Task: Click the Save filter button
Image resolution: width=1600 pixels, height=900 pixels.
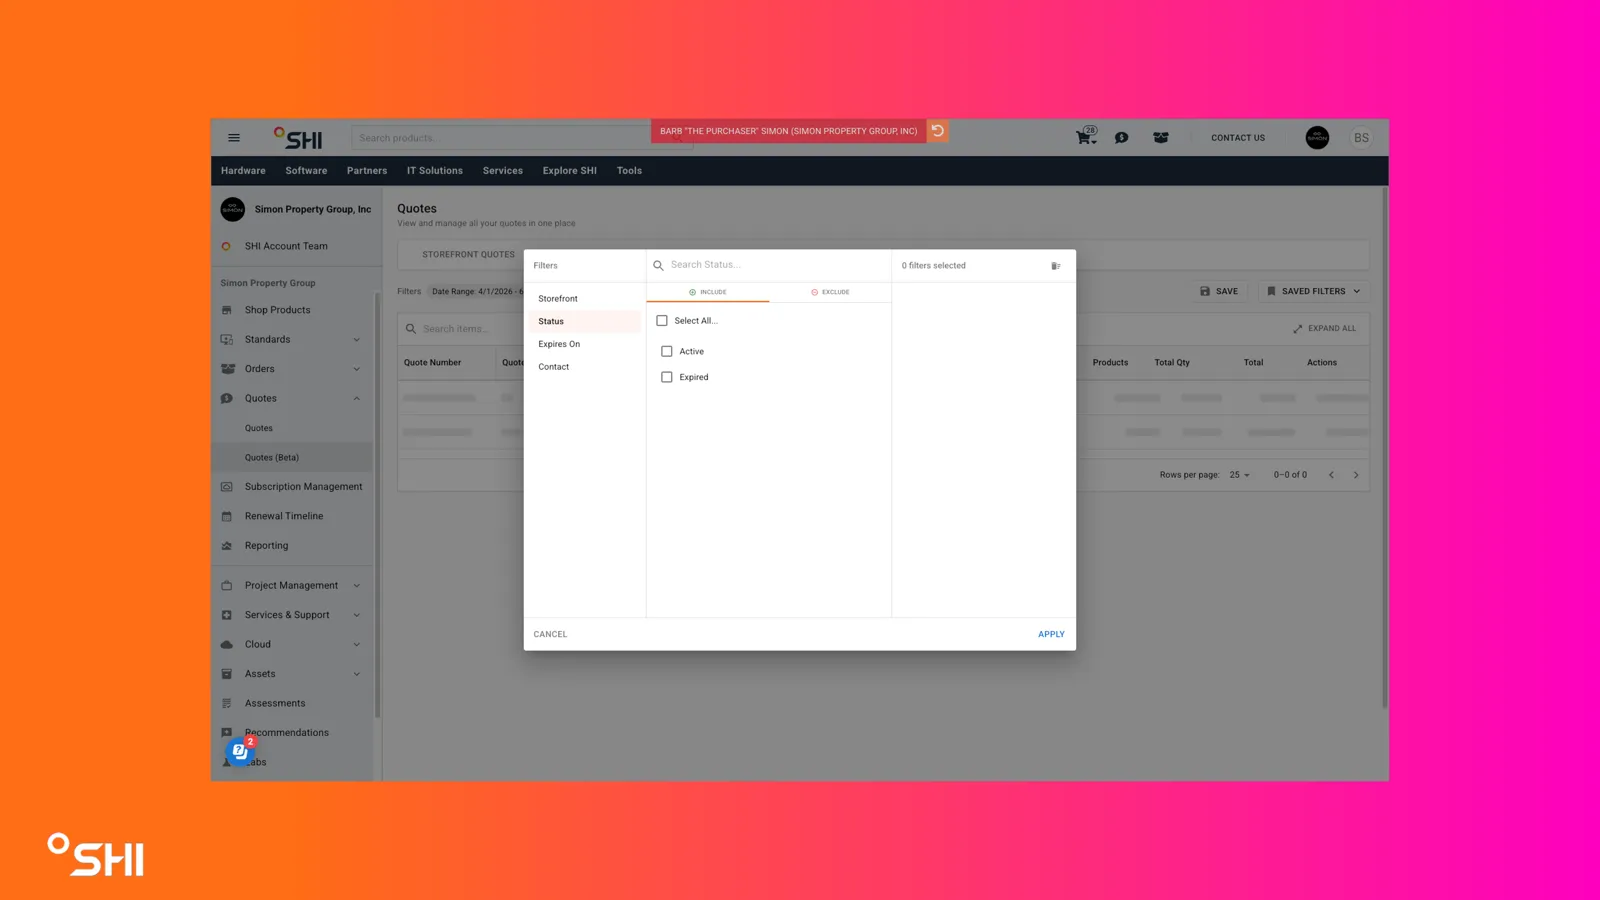Action: click(1219, 291)
